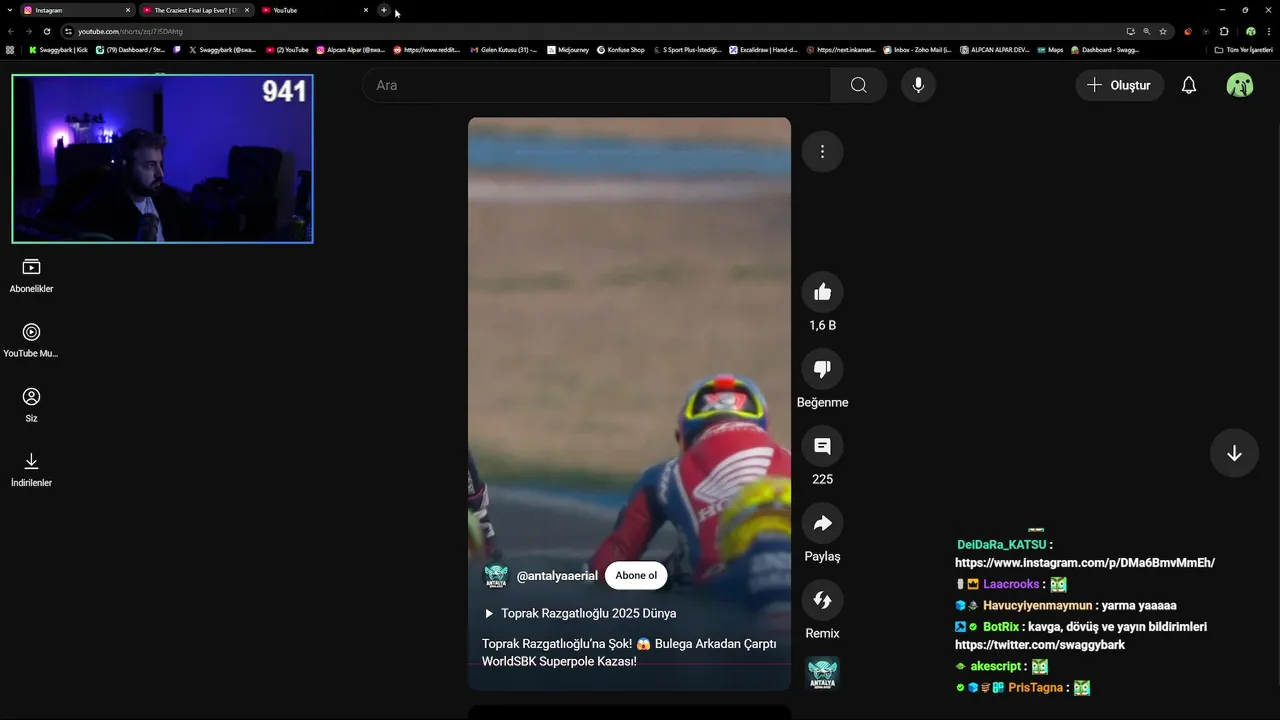Open the (79) Dashboard bookmark
1280x720 pixels.
[131, 49]
